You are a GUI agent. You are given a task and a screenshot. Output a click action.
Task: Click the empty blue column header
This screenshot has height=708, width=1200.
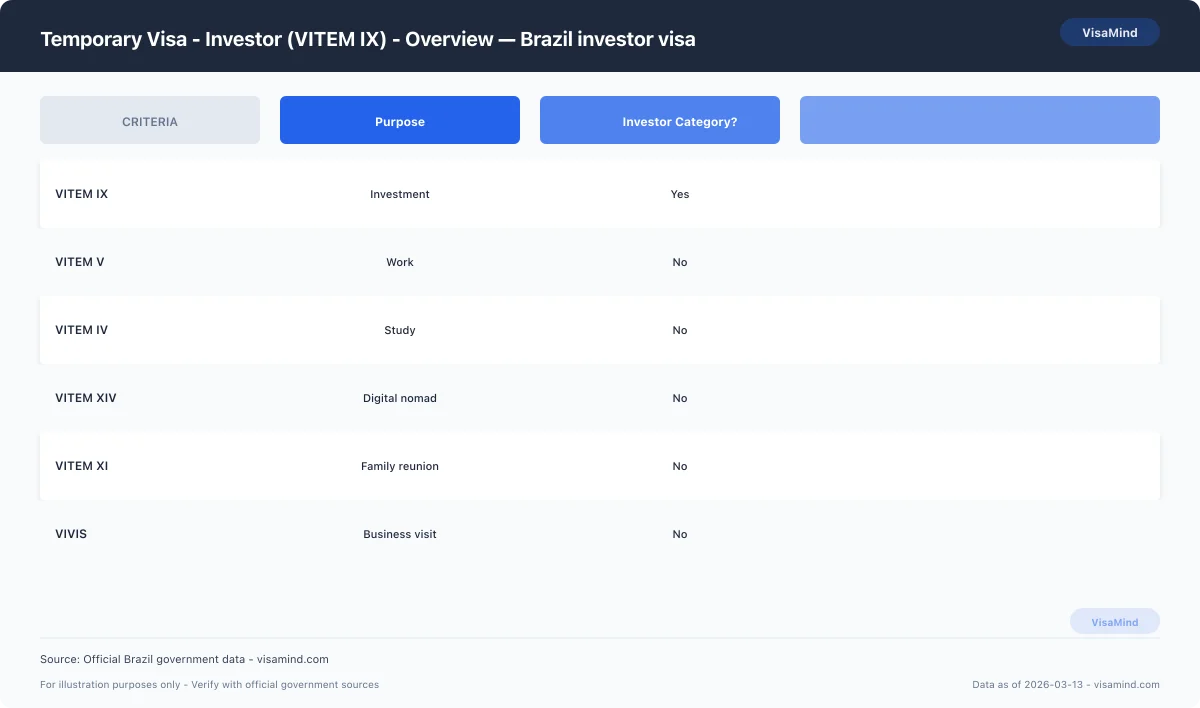tap(979, 120)
